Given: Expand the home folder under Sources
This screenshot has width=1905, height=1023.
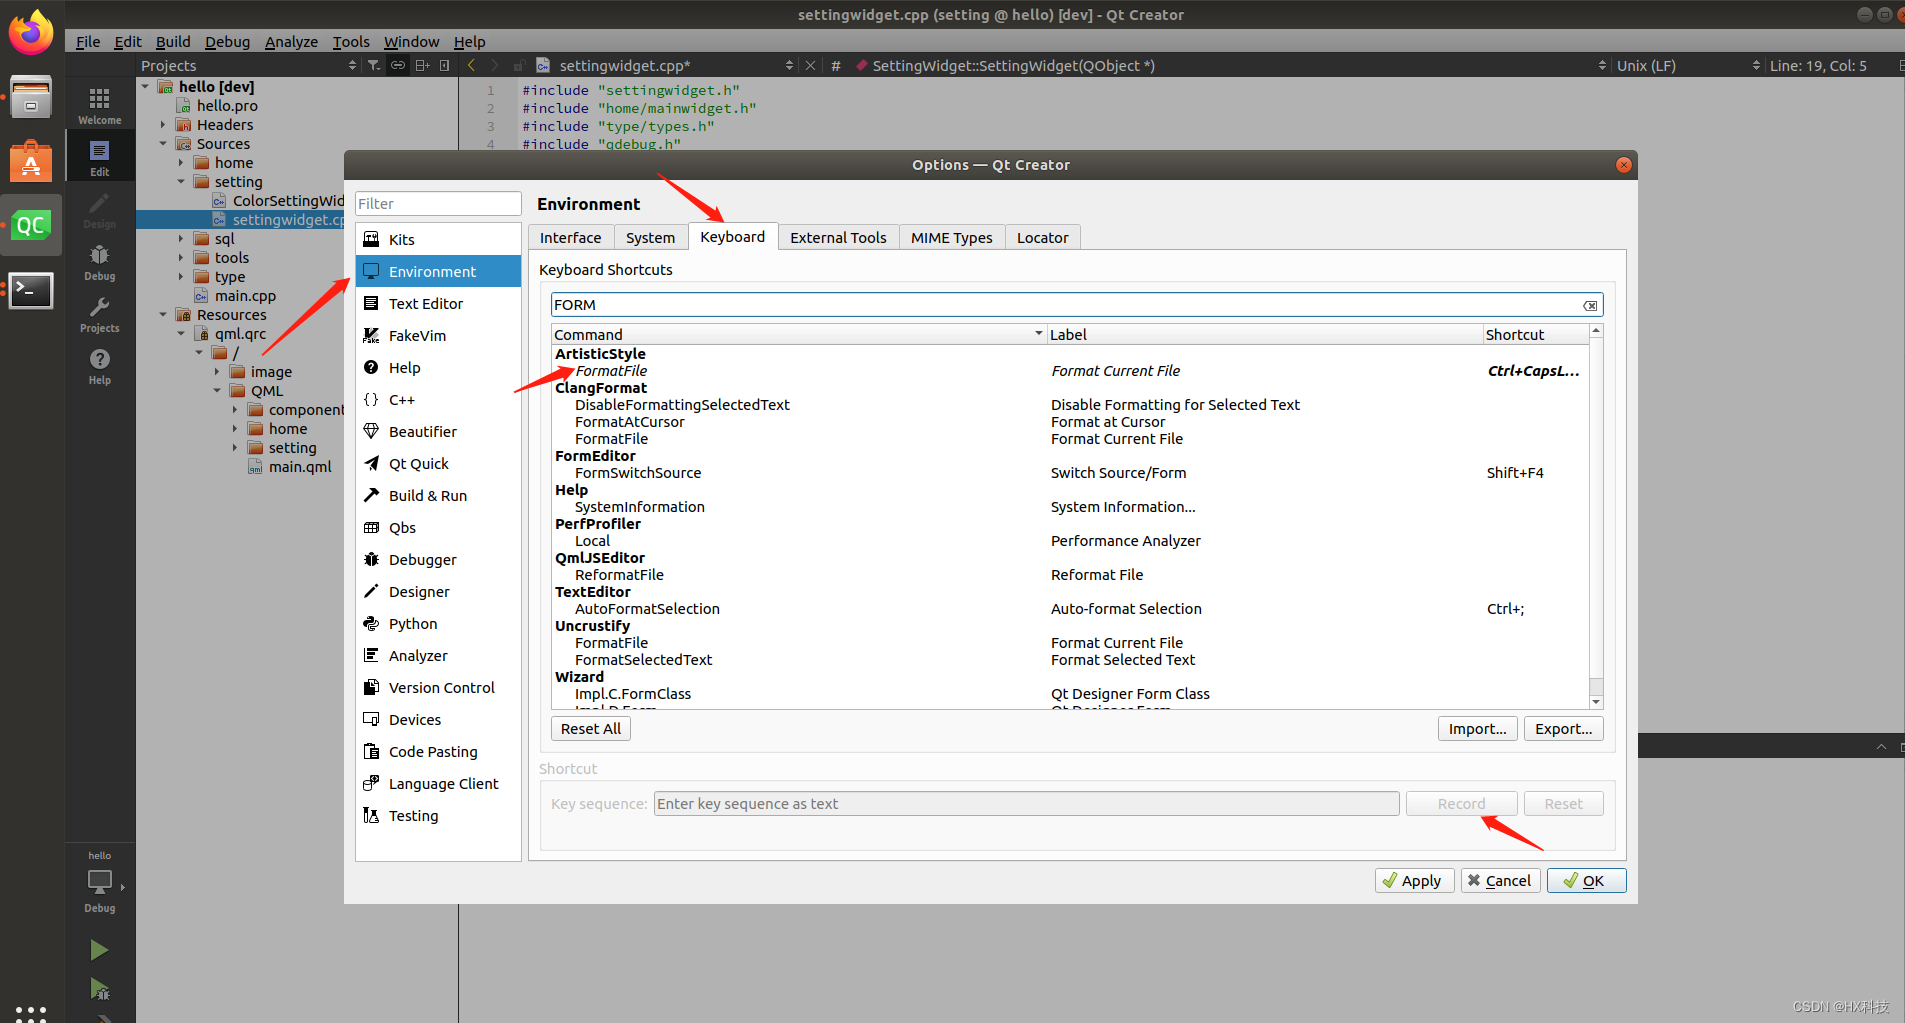Looking at the screenshot, I should pos(181,163).
